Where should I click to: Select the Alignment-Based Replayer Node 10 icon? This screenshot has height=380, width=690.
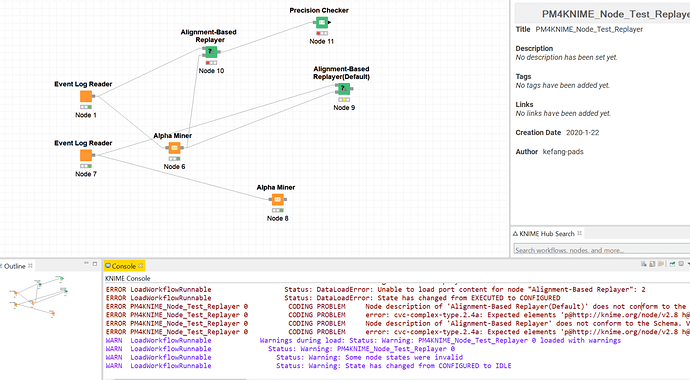[x=211, y=52]
